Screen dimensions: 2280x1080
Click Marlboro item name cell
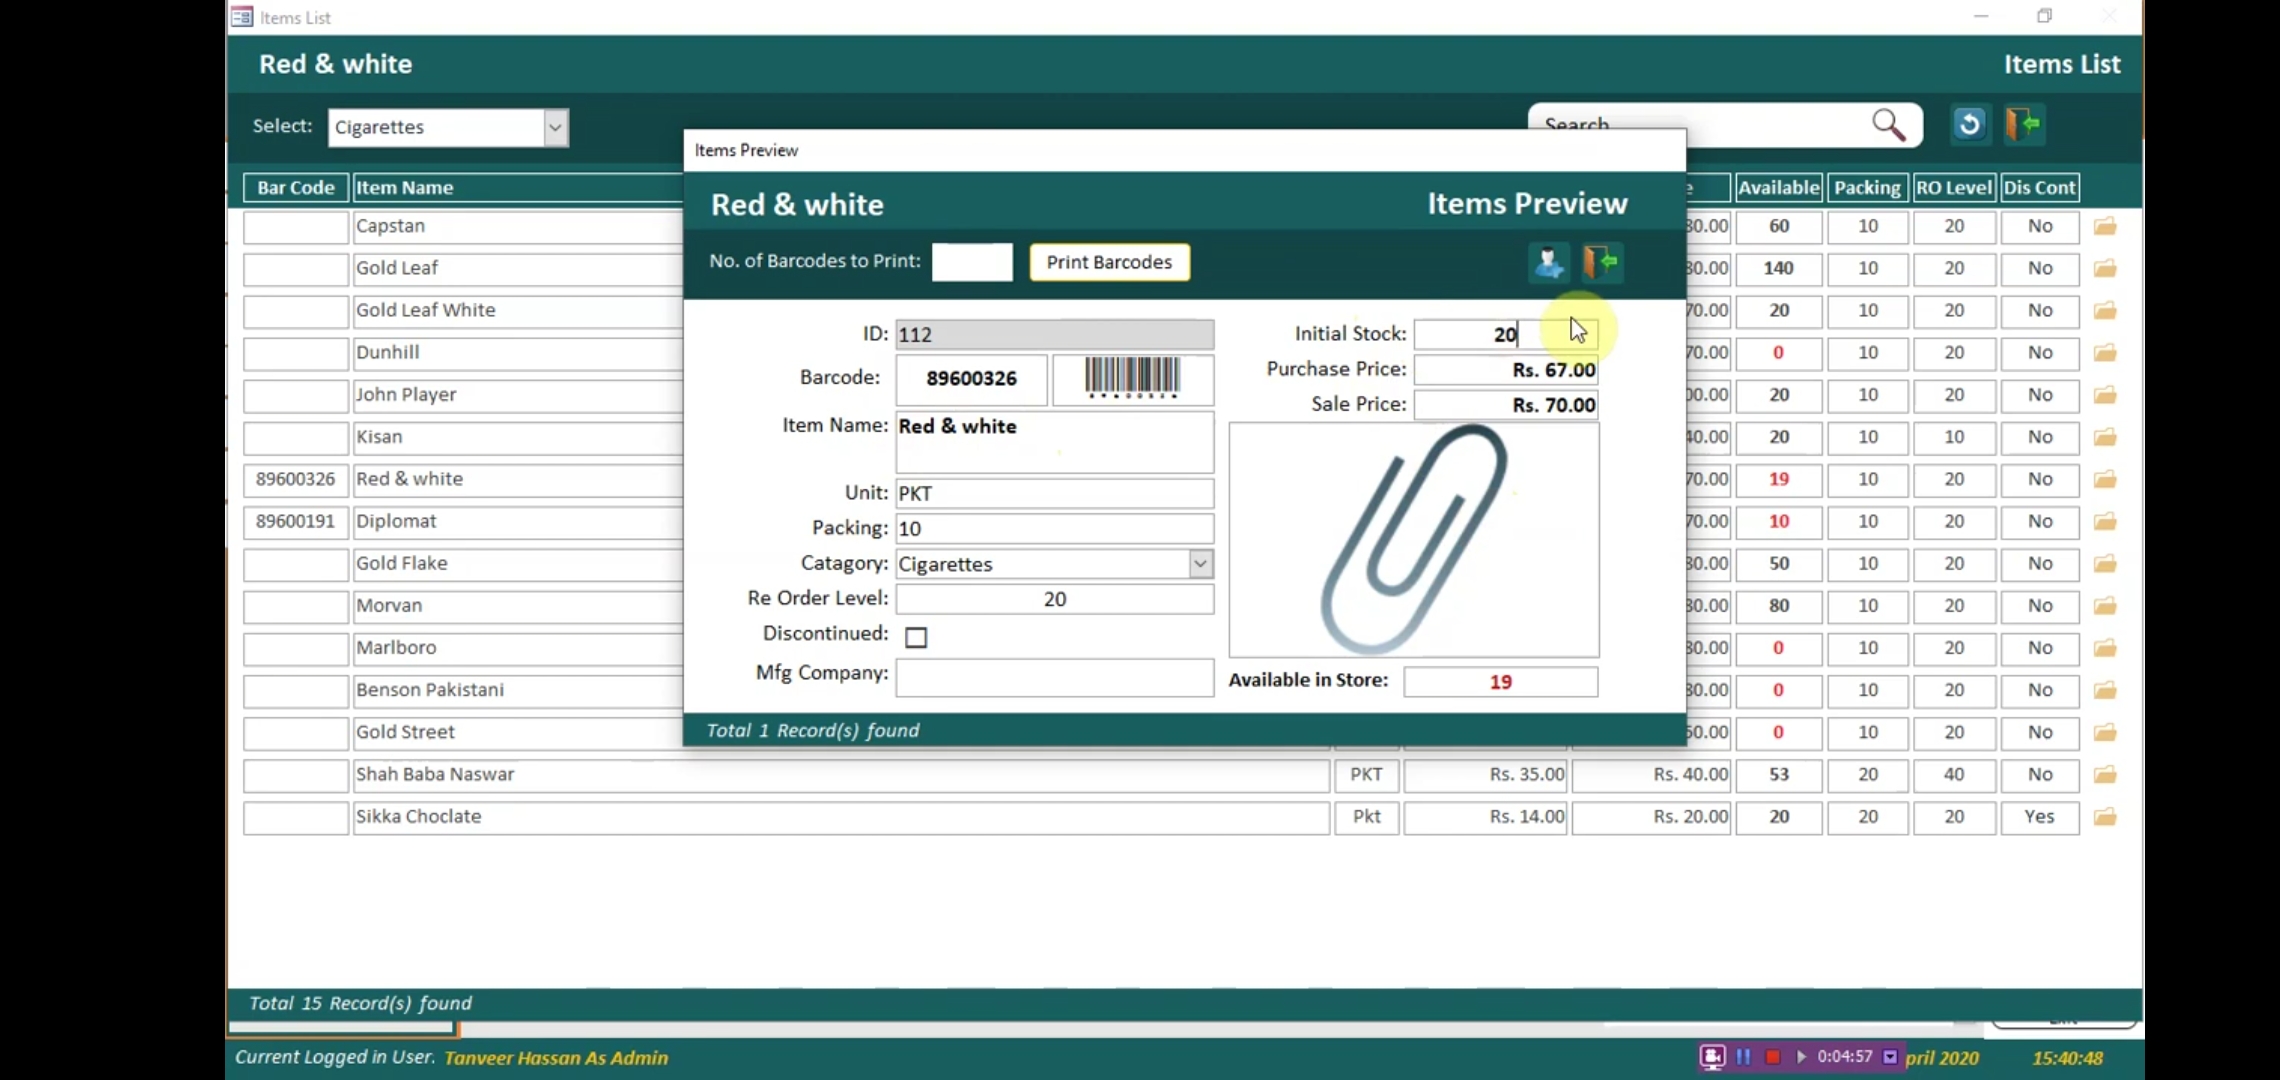(518, 648)
